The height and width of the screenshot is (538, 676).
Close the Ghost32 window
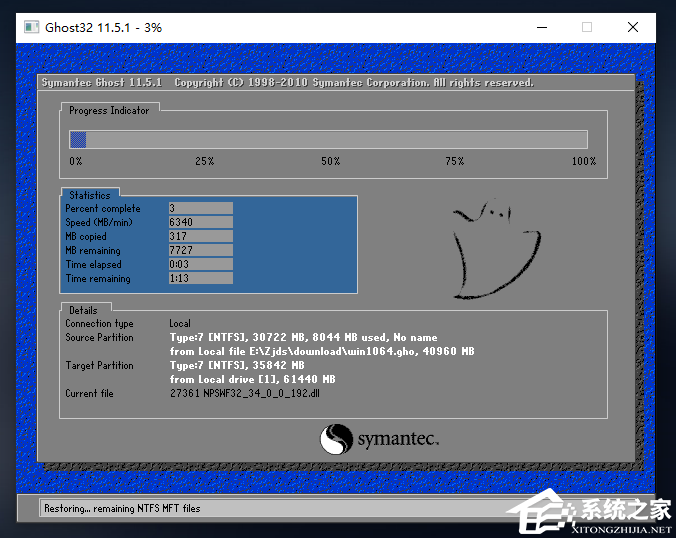pos(633,27)
